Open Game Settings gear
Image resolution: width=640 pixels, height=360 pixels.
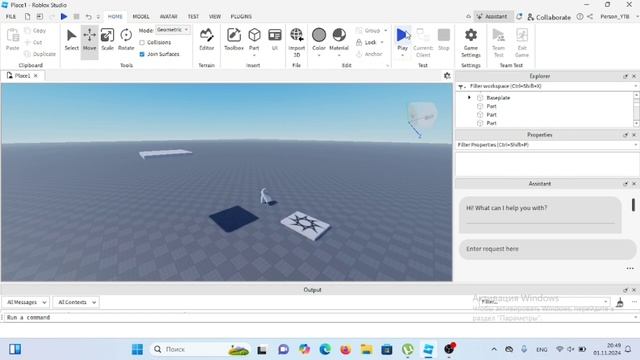[471, 42]
